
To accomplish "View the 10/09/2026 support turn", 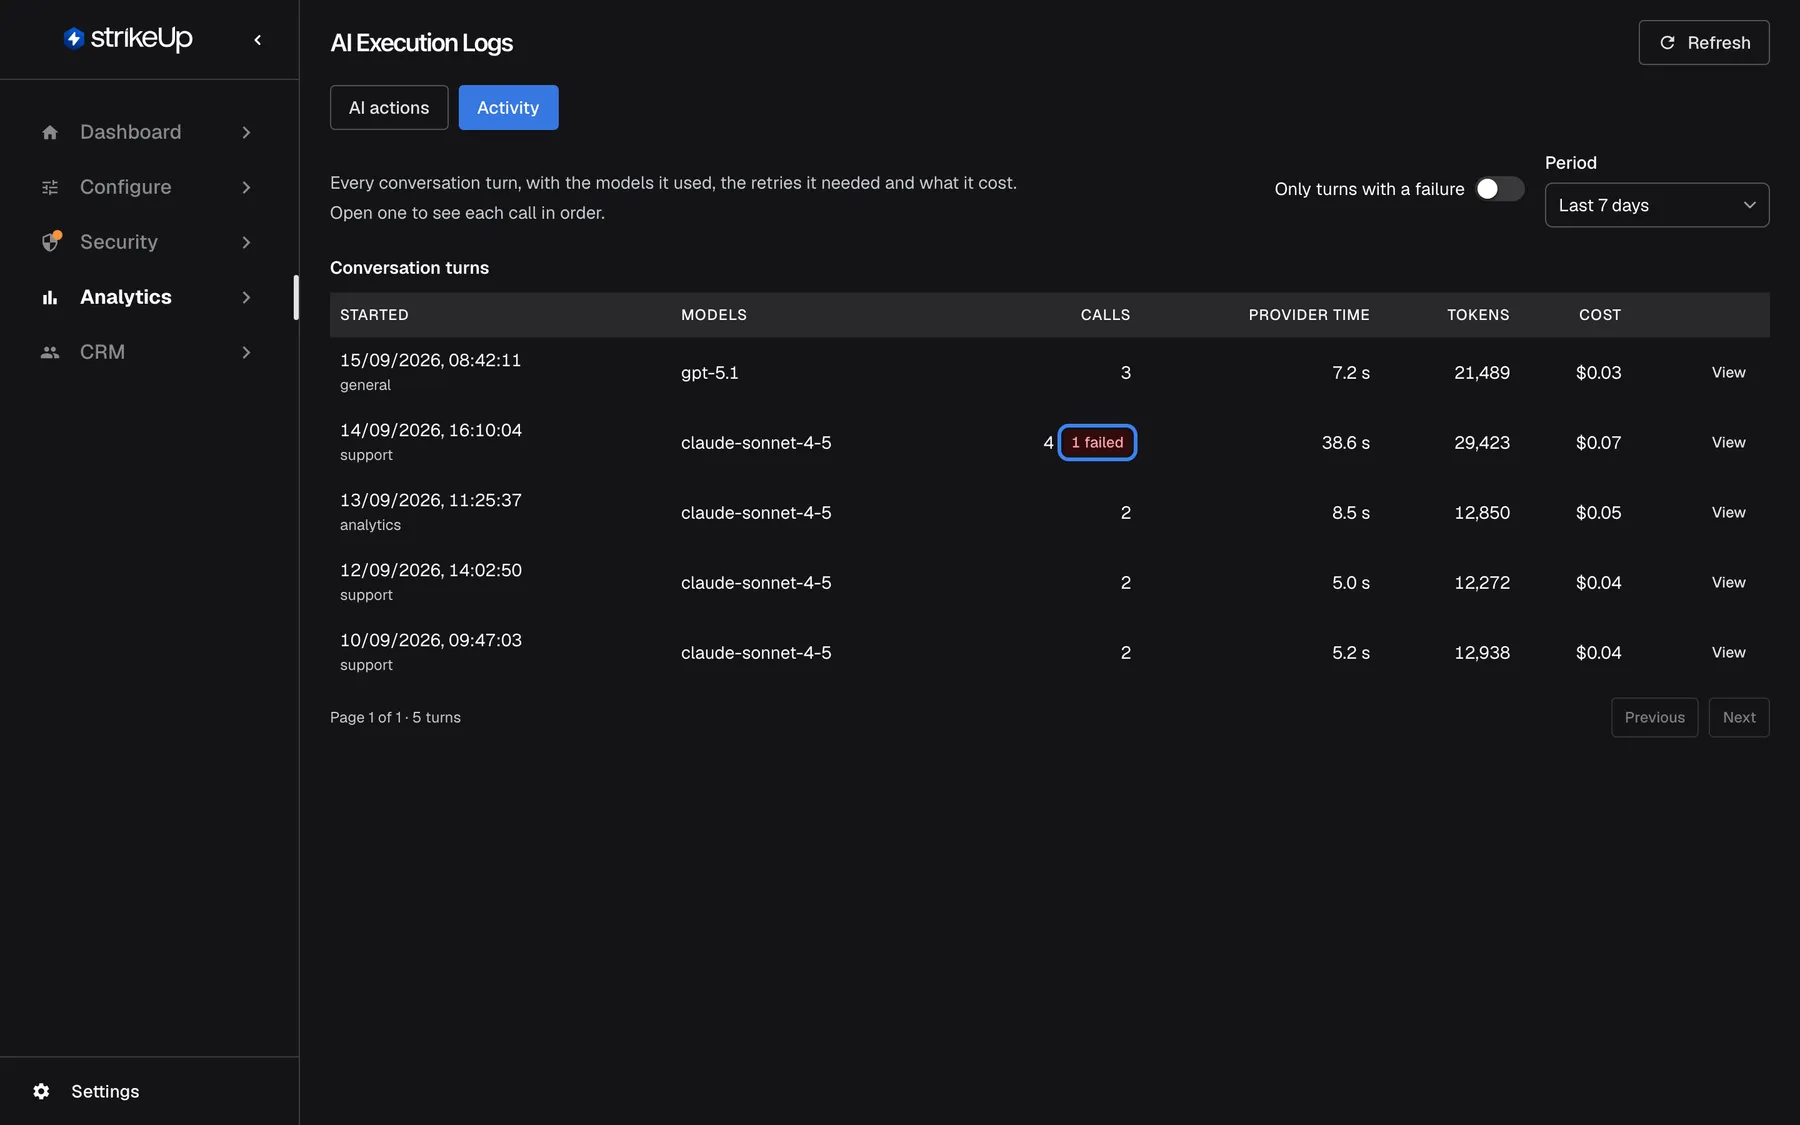I will [1728, 652].
